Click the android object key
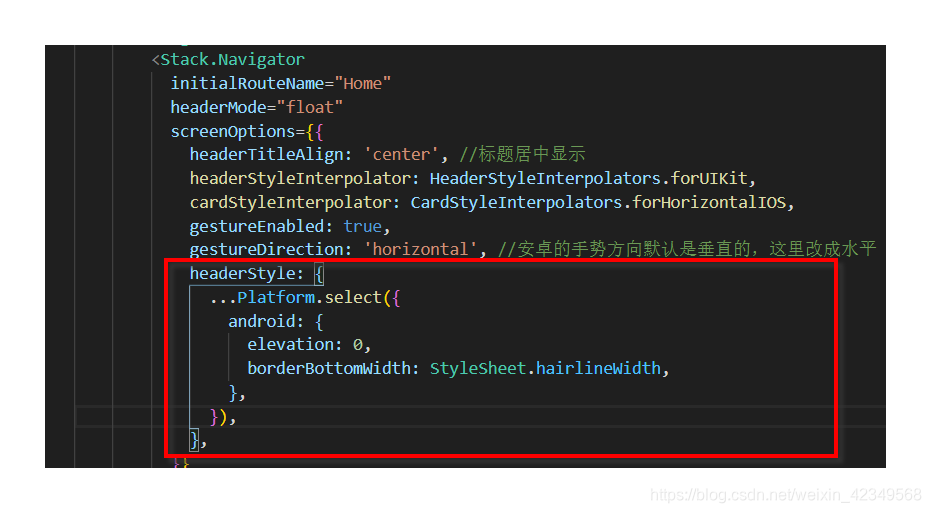931x513 pixels. tap(261, 321)
